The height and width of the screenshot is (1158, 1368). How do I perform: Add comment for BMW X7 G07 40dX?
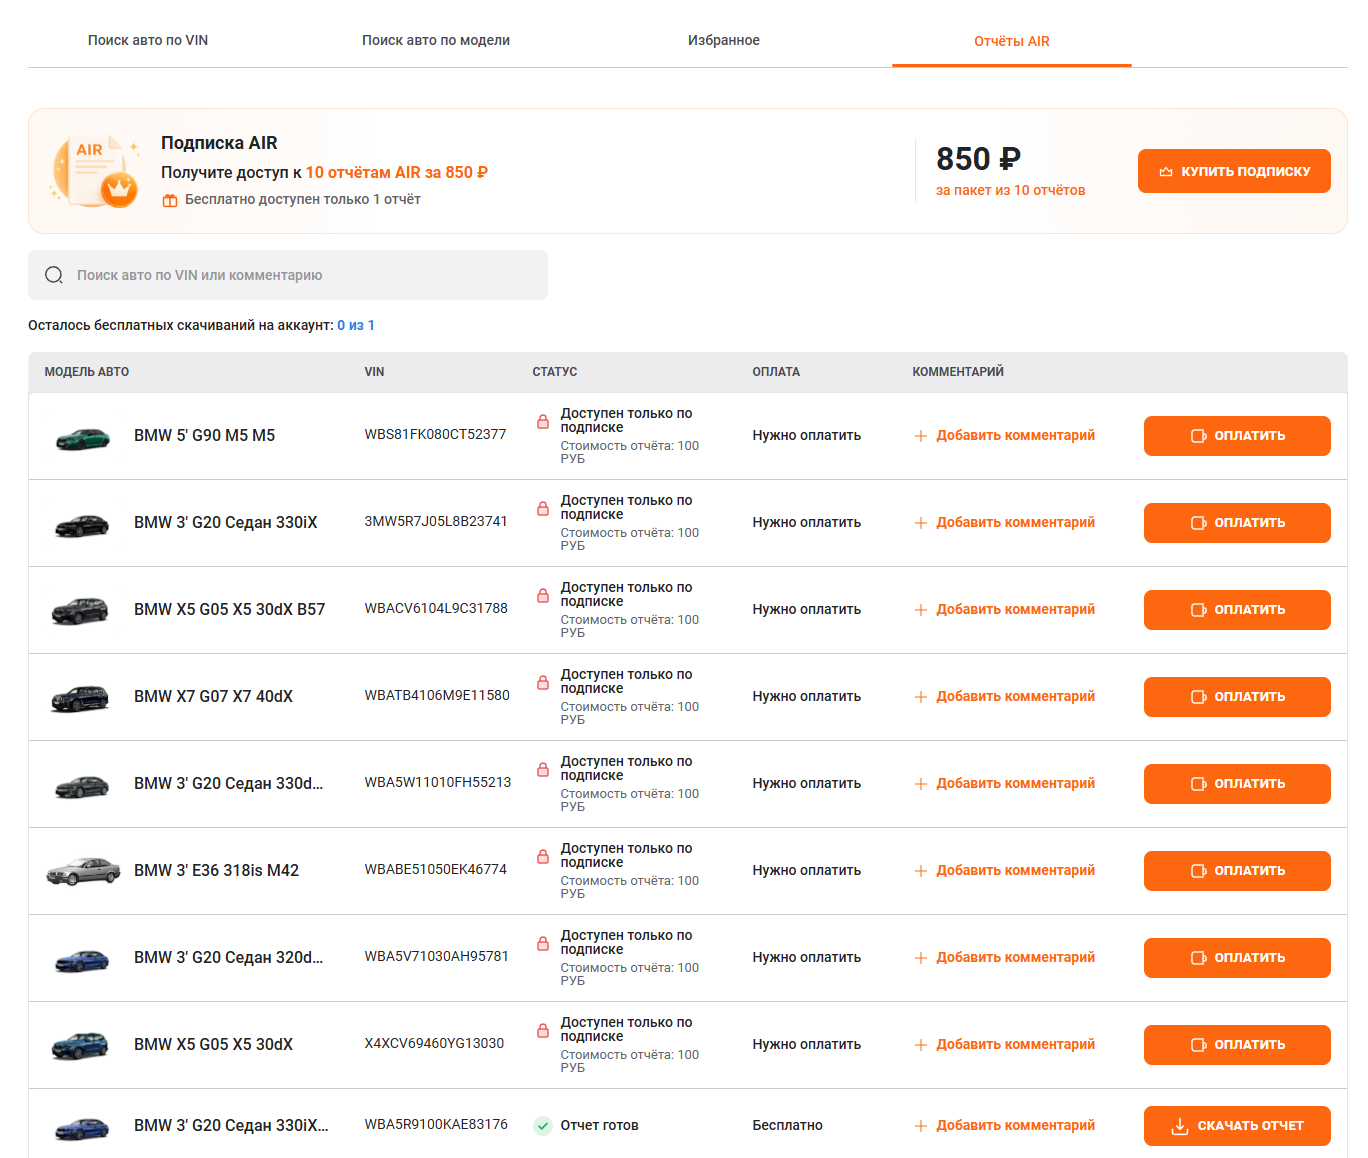click(1005, 697)
